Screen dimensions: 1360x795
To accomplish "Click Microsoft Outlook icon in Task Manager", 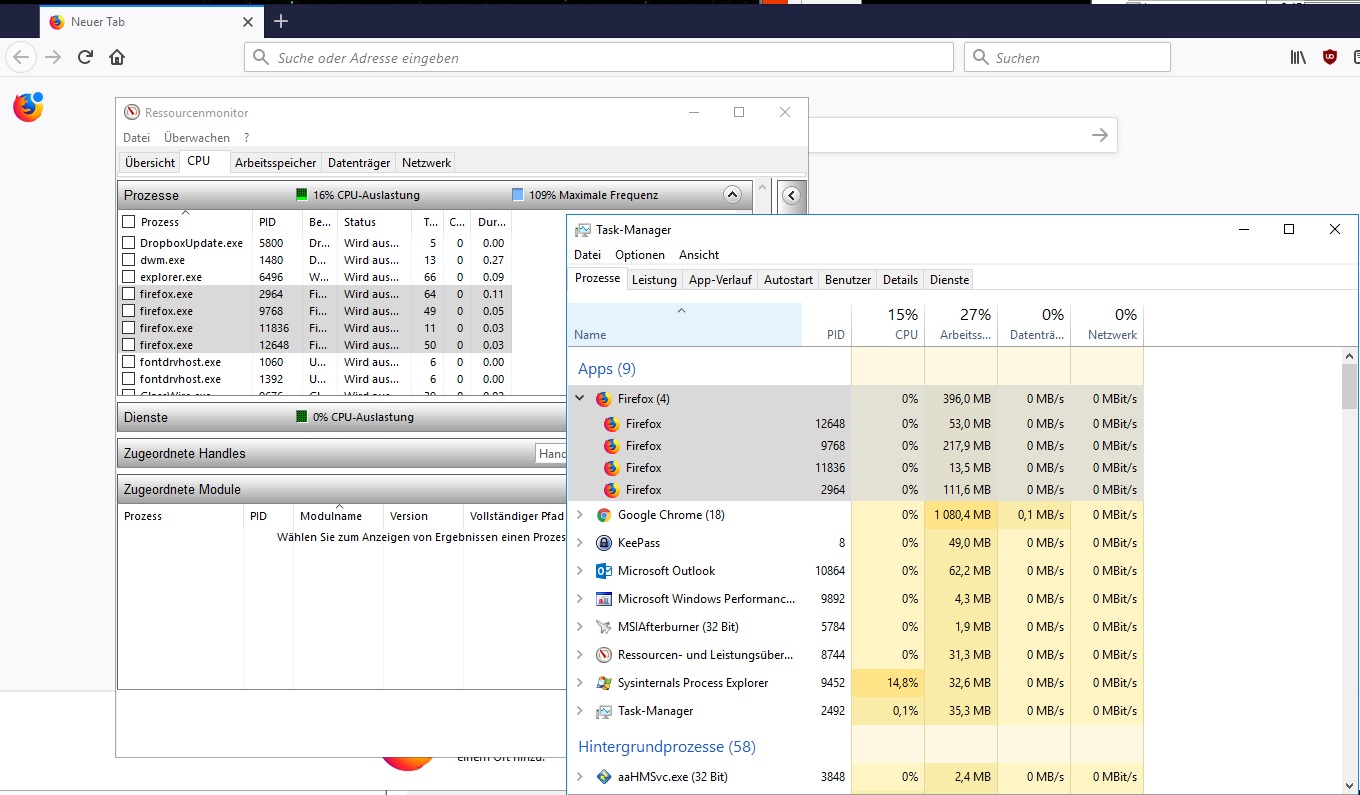I will (603, 571).
